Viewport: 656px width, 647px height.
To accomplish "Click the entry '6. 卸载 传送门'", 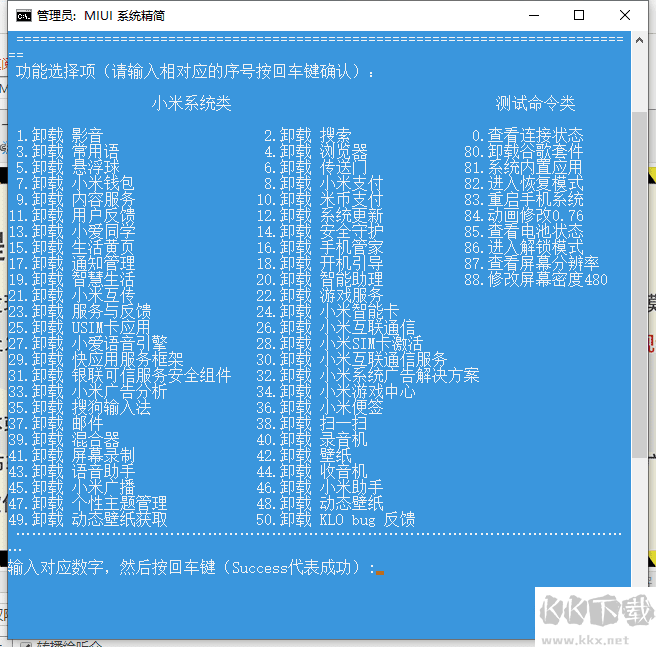I will (x=315, y=167).
